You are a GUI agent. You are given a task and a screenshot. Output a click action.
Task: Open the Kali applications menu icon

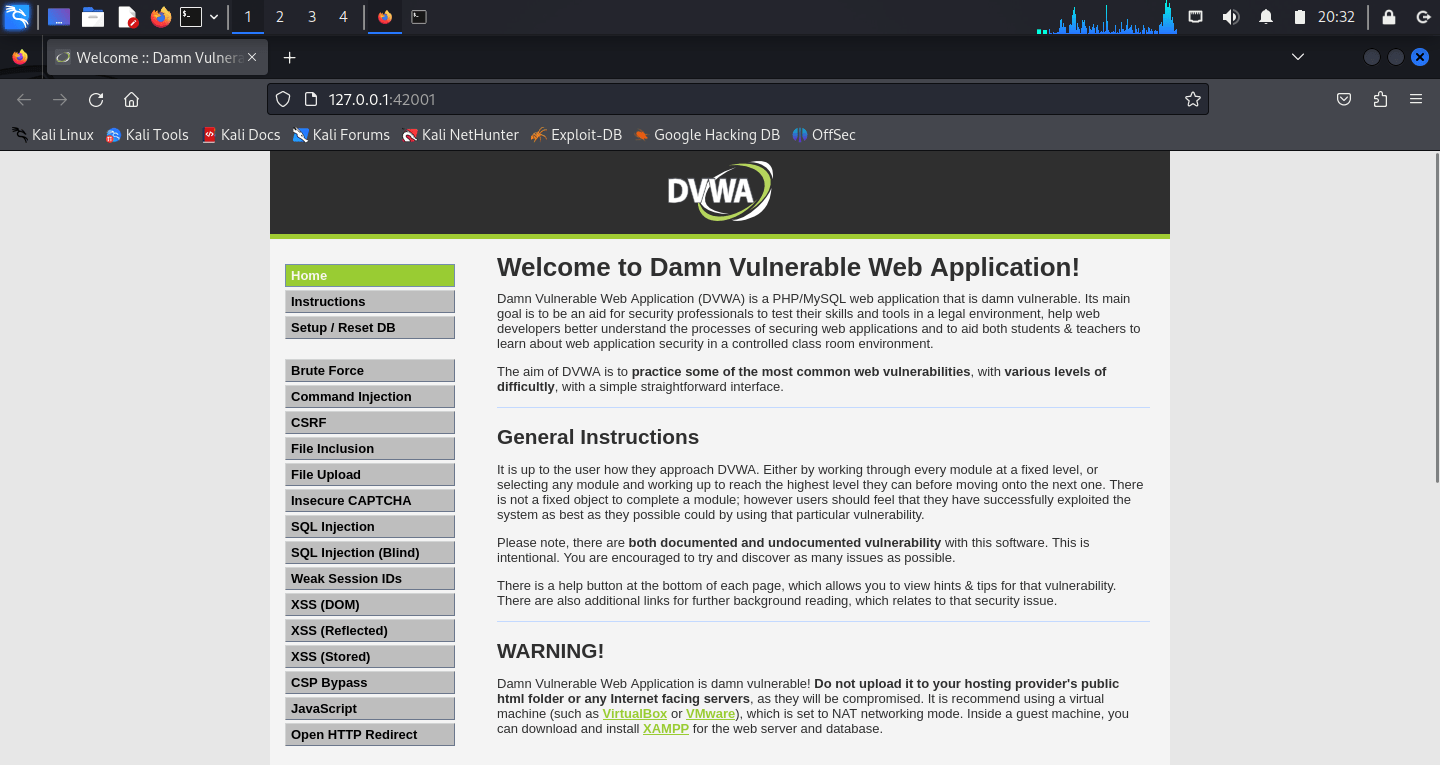tap(17, 16)
